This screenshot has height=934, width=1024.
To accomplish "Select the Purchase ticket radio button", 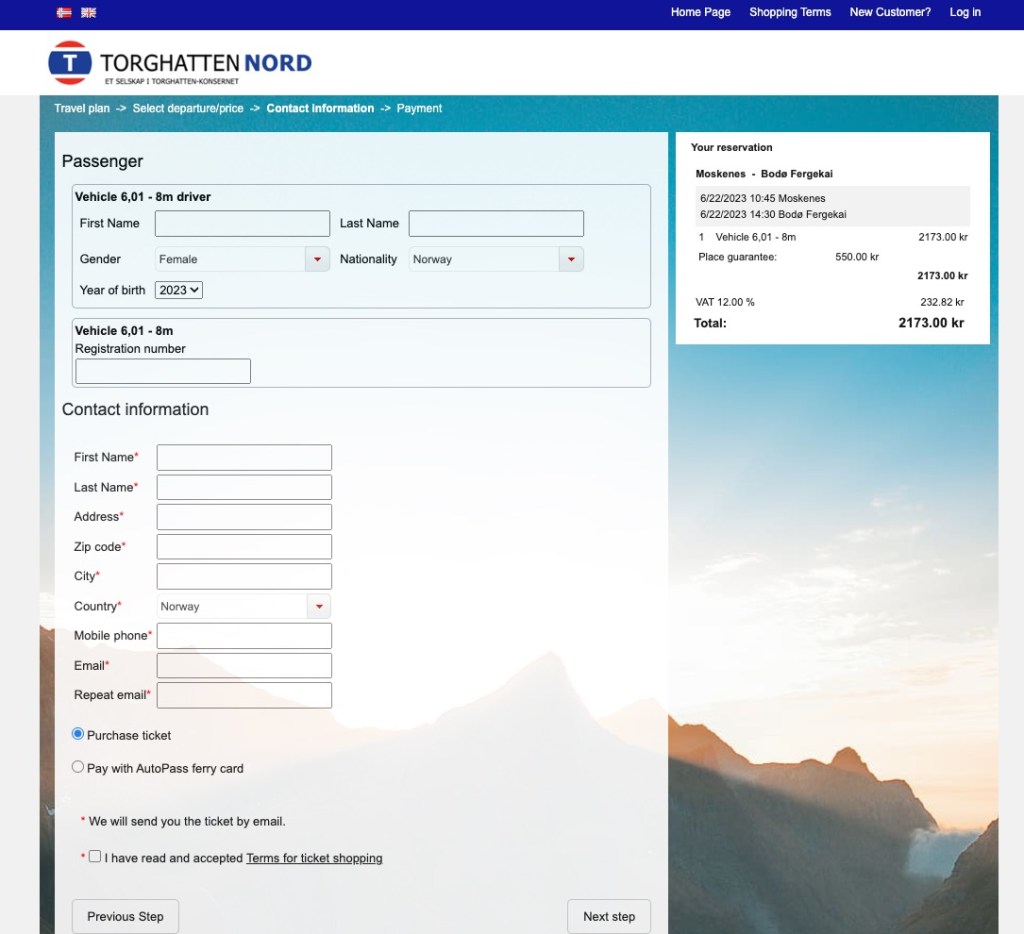I will (x=78, y=734).
